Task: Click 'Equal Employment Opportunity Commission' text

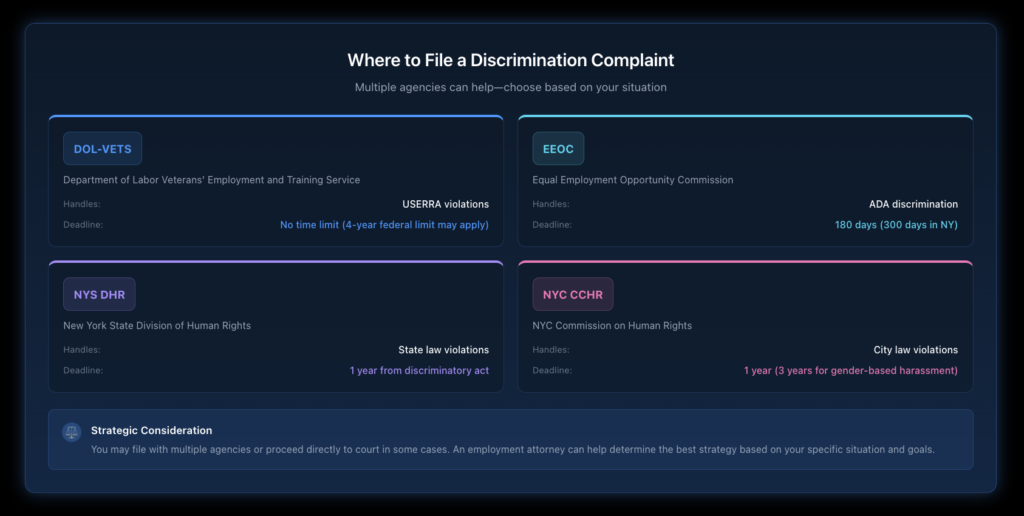Action: pos(633,180)
